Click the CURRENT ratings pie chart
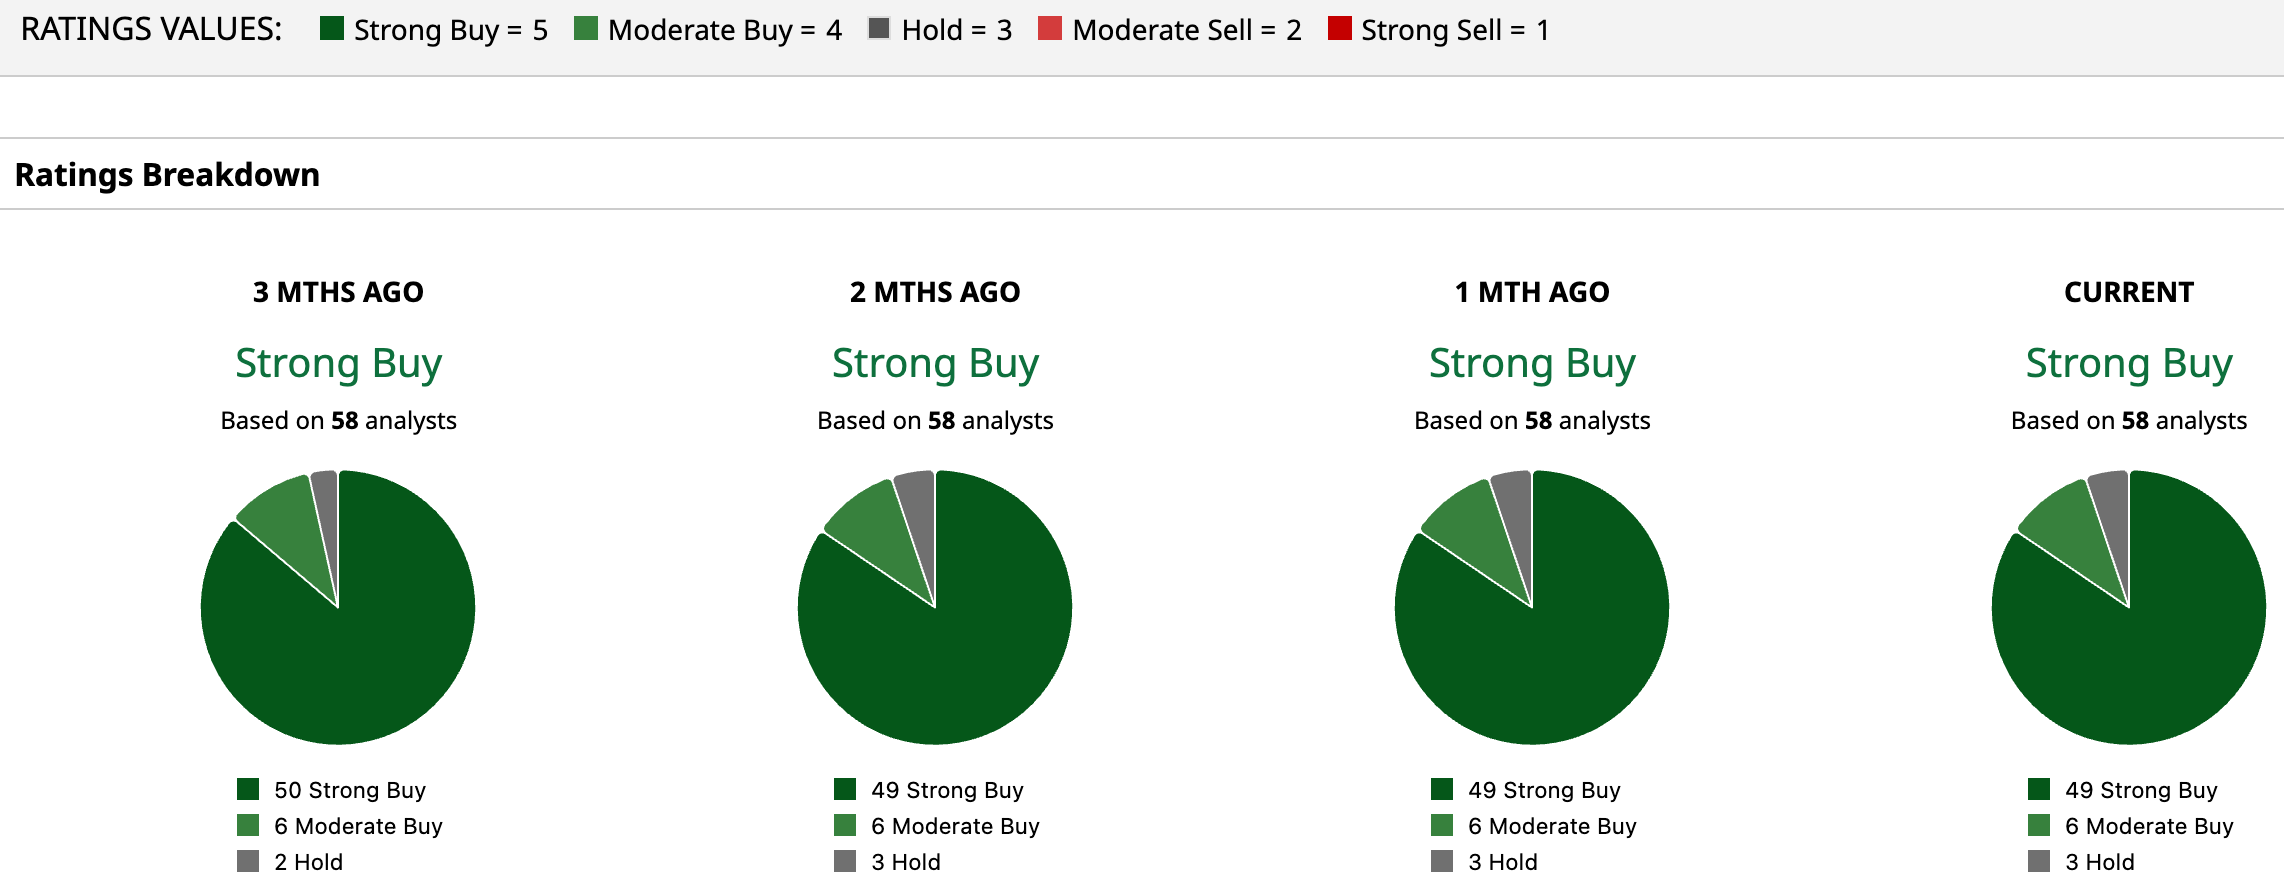 coord(2129,607)
